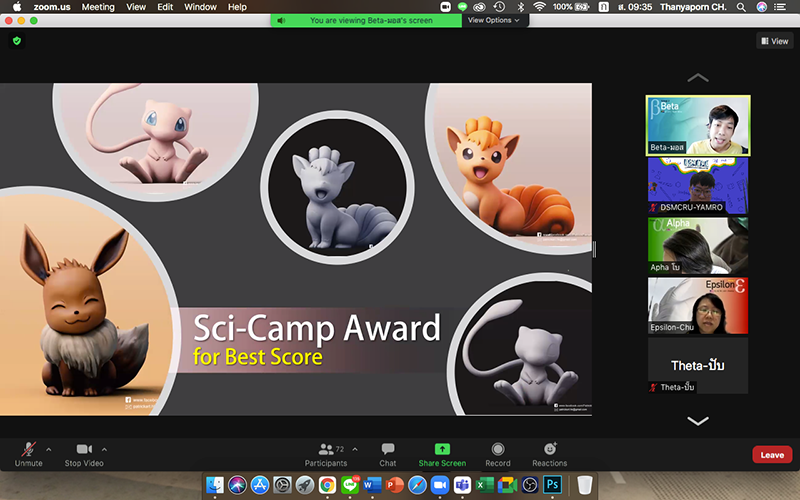Open Microsoft Word from the Dock
Viewport: 800px width, 500px height.
[372, 485]
